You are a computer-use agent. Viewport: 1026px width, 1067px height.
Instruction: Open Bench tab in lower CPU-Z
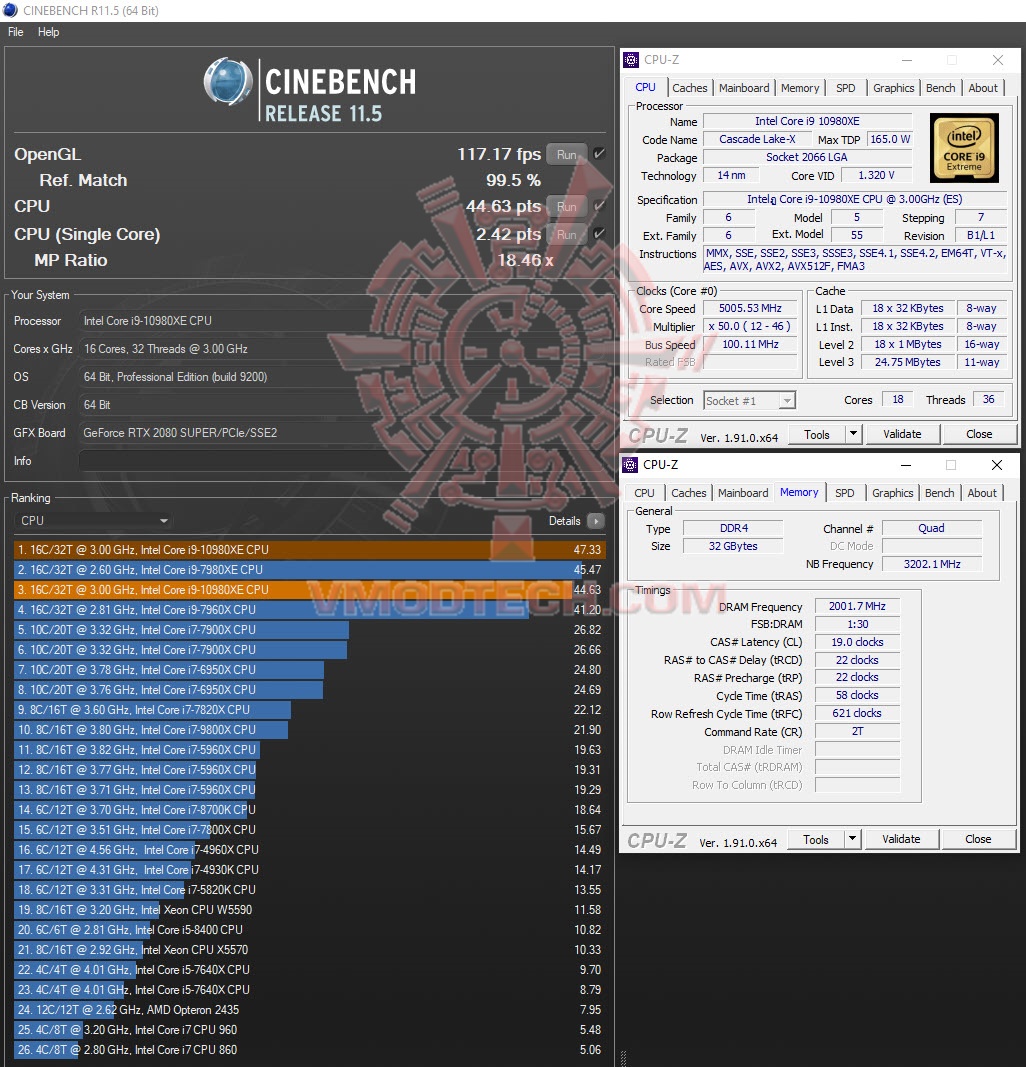[939, 493]
